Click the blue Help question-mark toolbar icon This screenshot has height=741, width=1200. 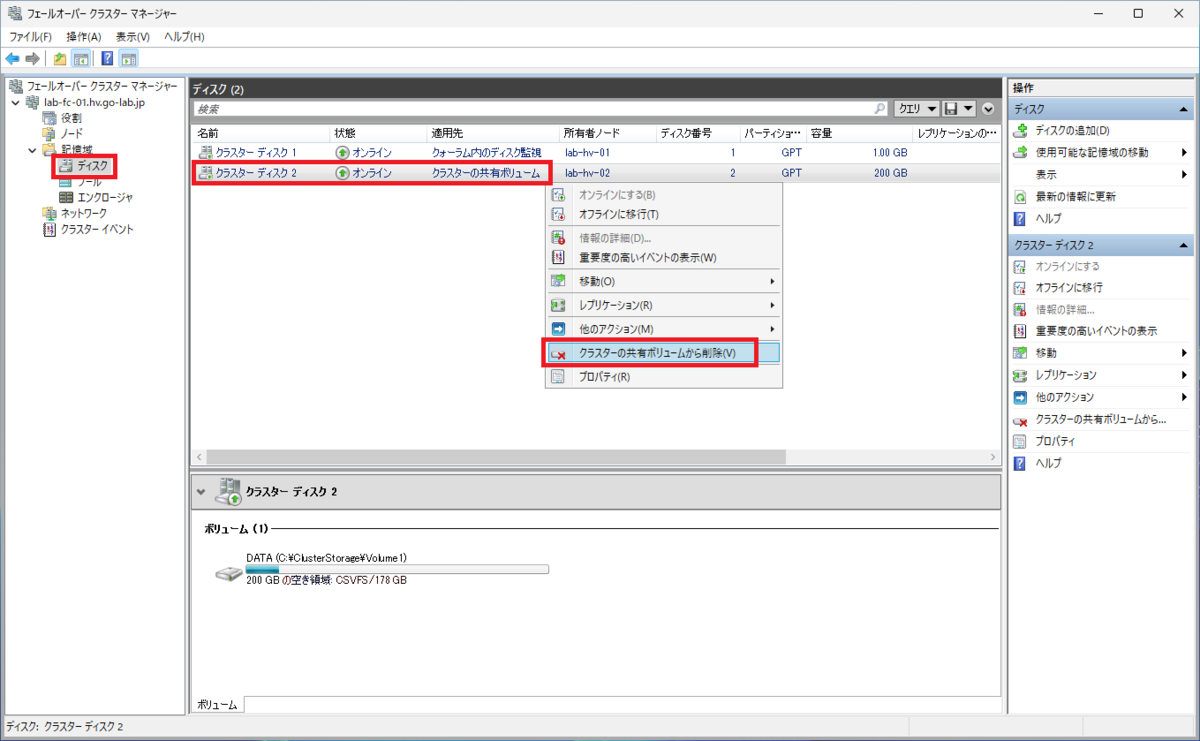pos(107,58)
